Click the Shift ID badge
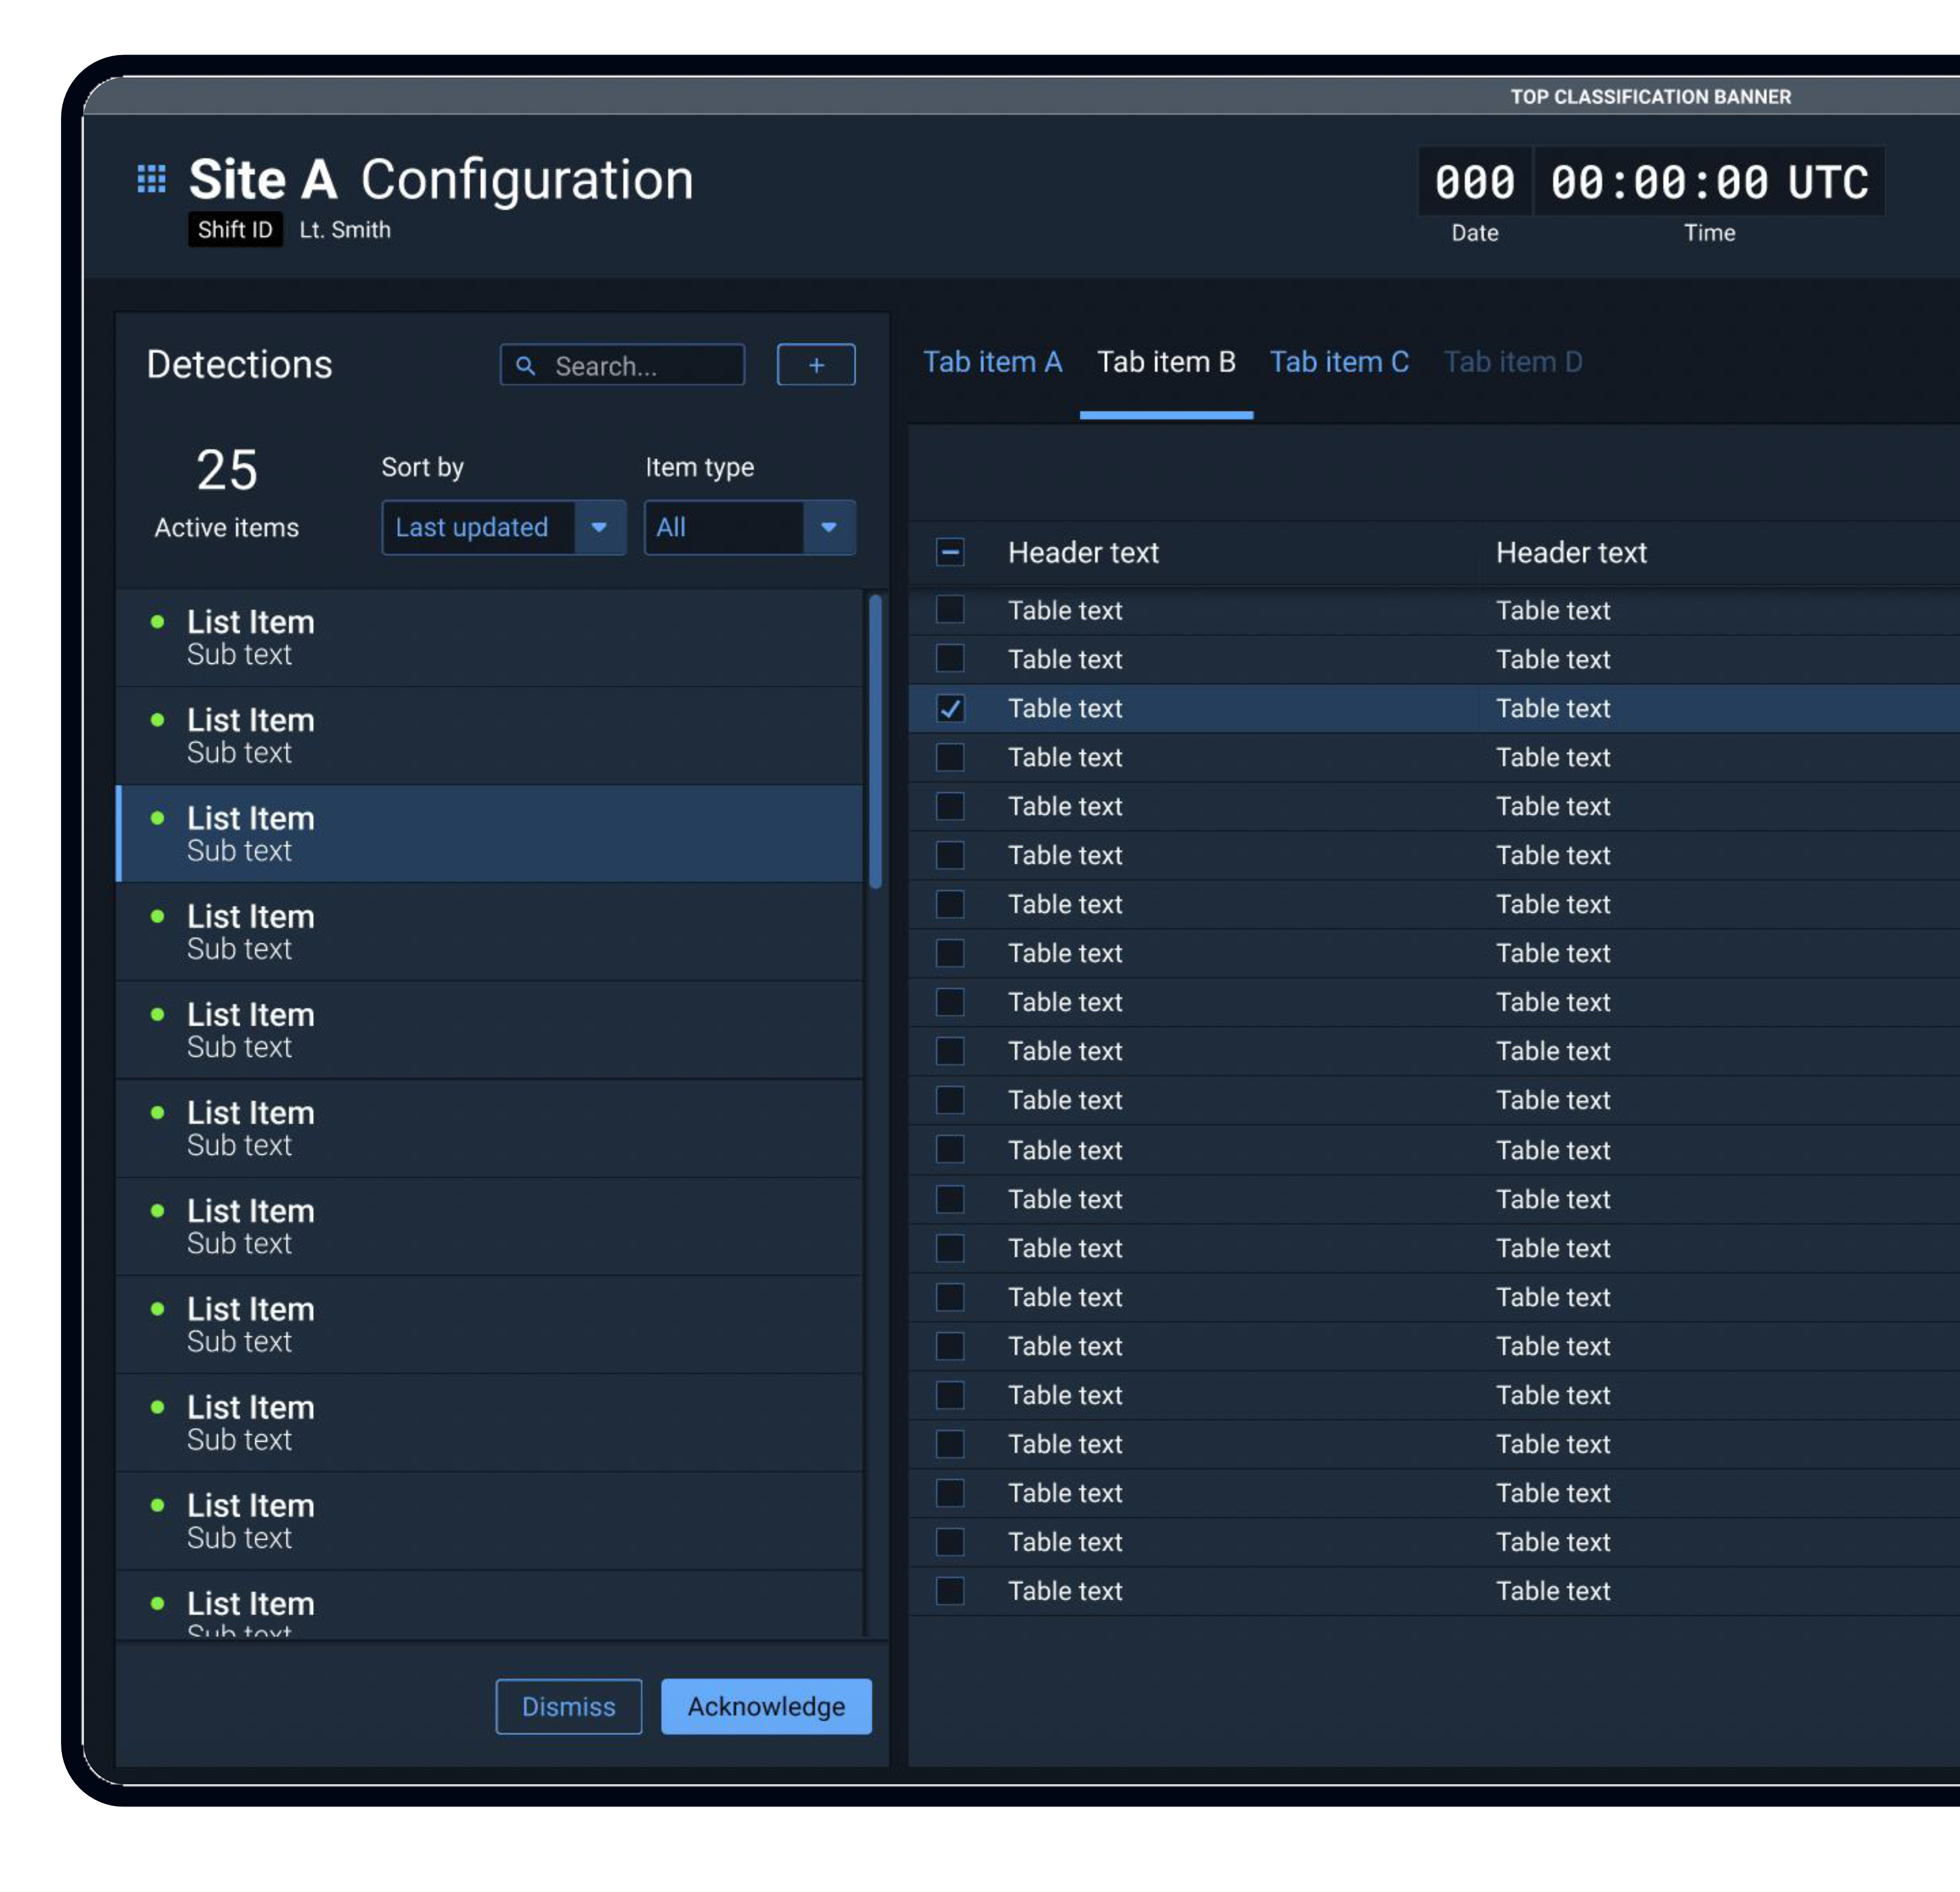 (x=235, y=229)
